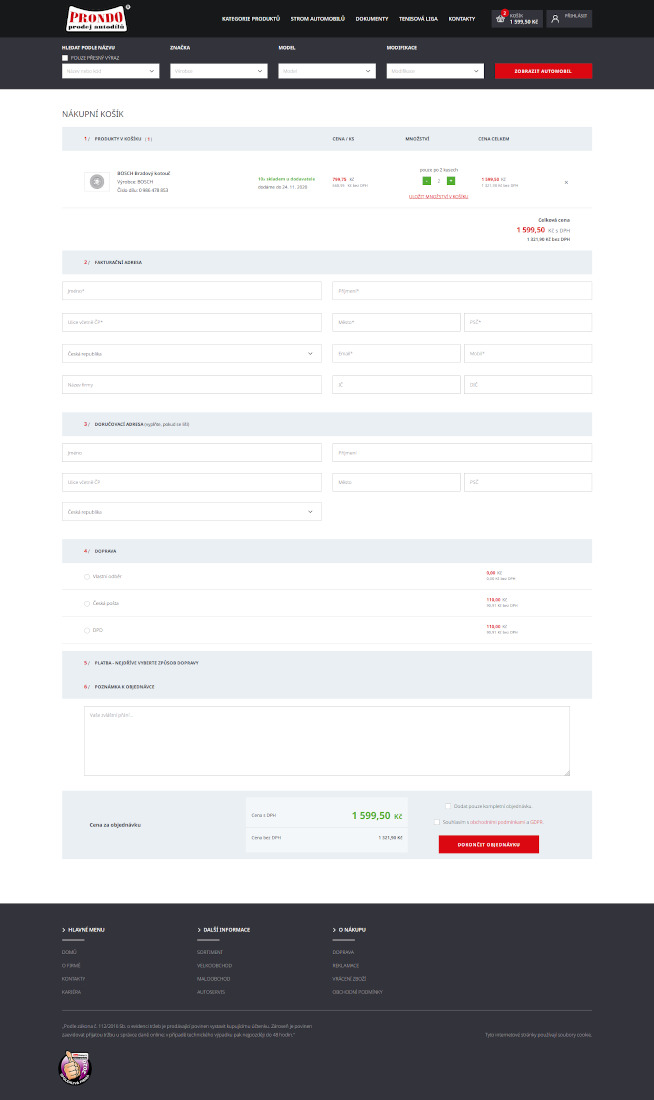The image size is (654, 1100).
Task: Select 'Česká pošta' delivery option
Action: pyautogui.click(x=87, y=603)
